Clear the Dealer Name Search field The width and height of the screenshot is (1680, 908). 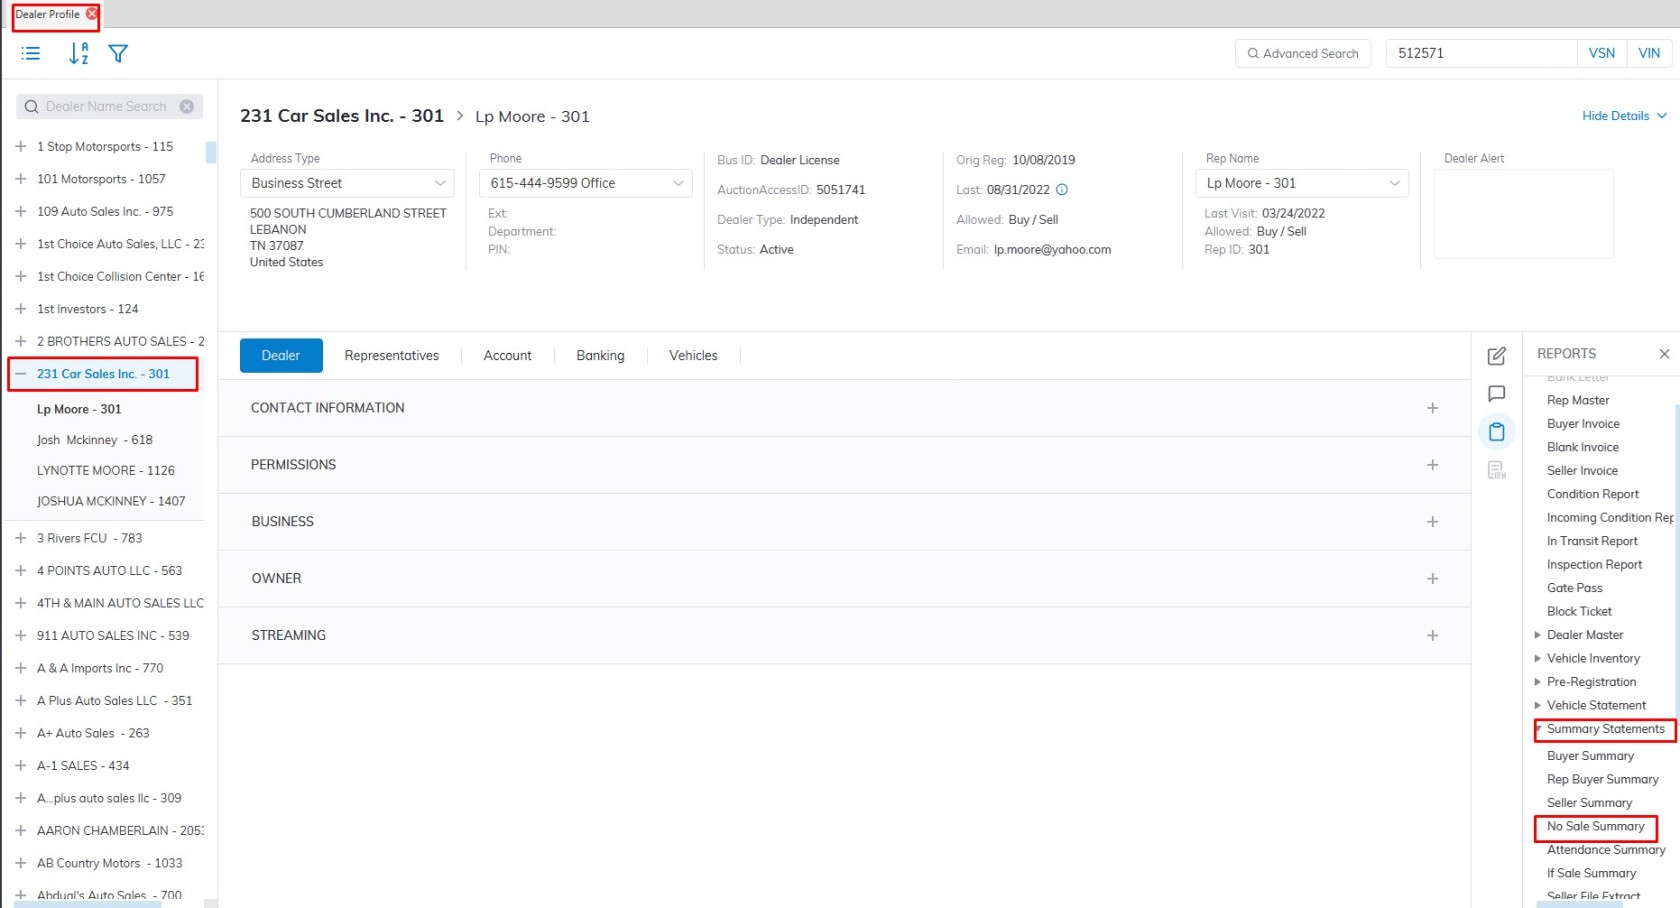coord(187,107)
